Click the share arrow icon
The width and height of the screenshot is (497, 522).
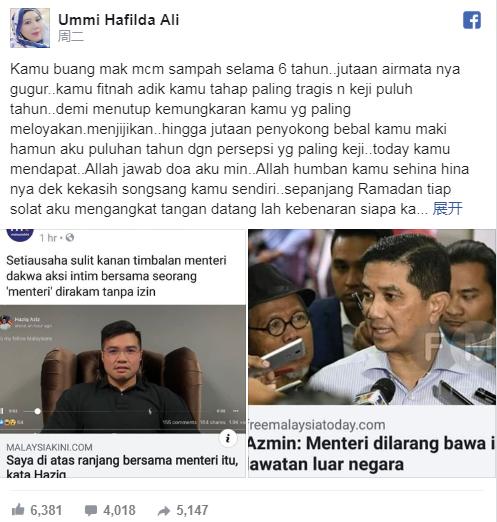click(164, 510)
